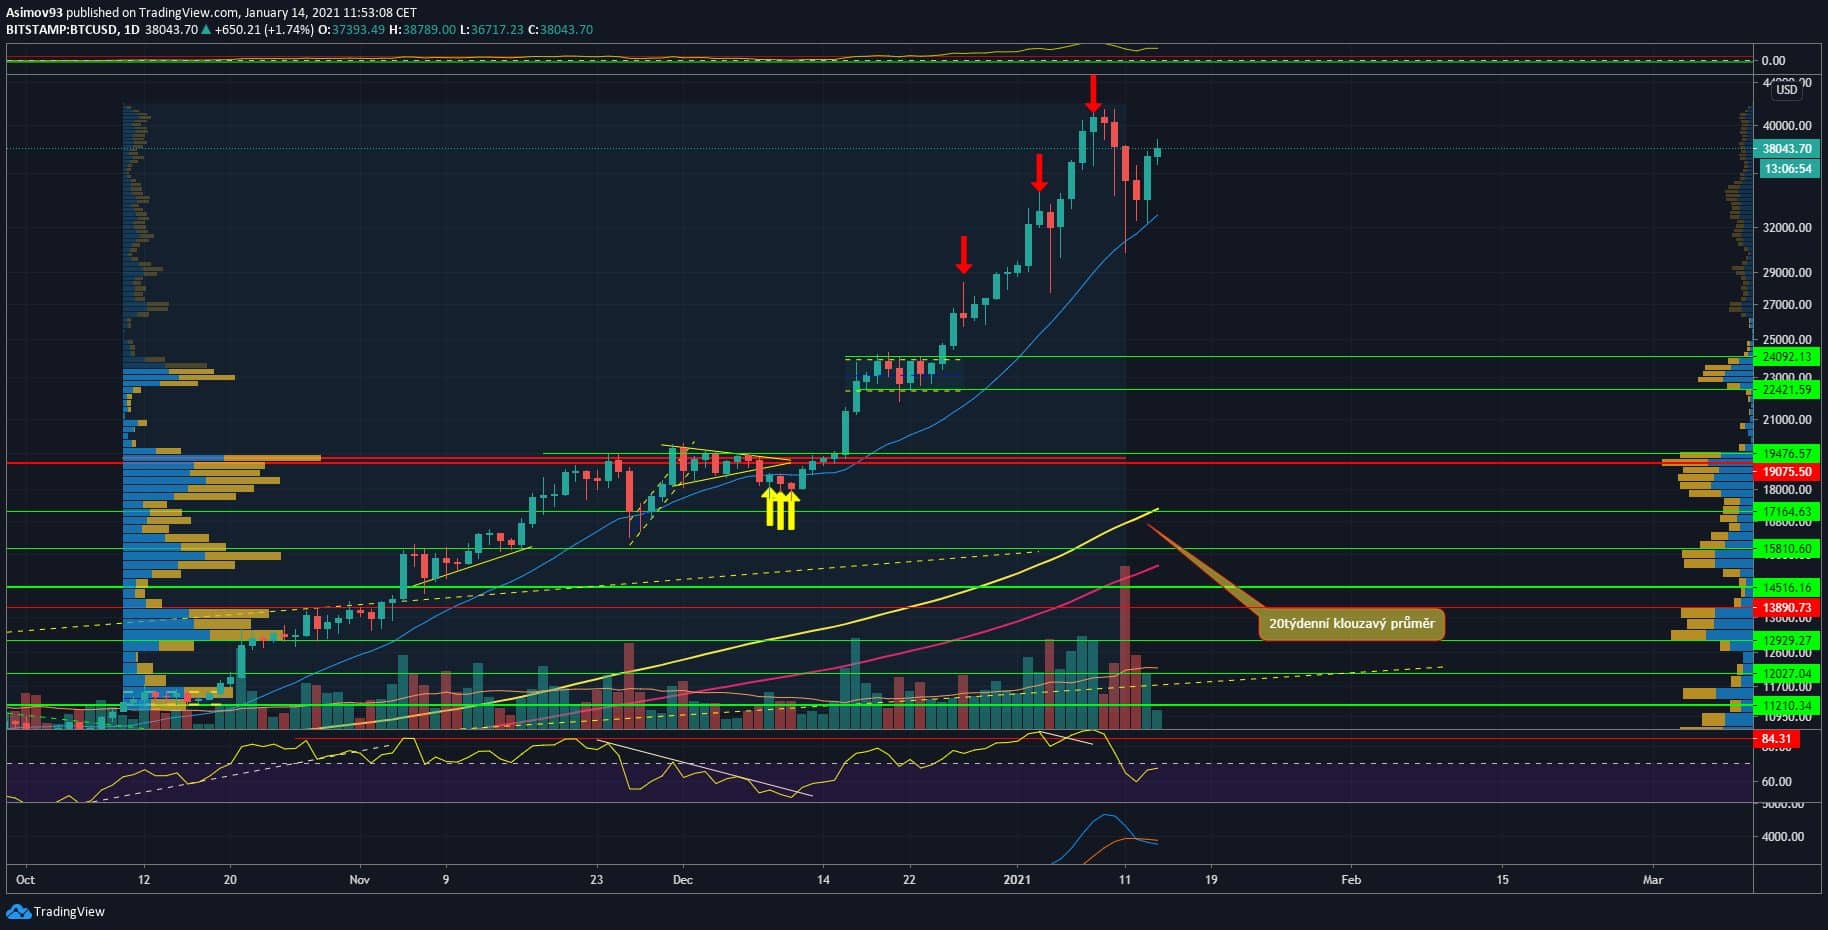
Task: Select the 14516.16 green level label
Action: pos(1787,588)
